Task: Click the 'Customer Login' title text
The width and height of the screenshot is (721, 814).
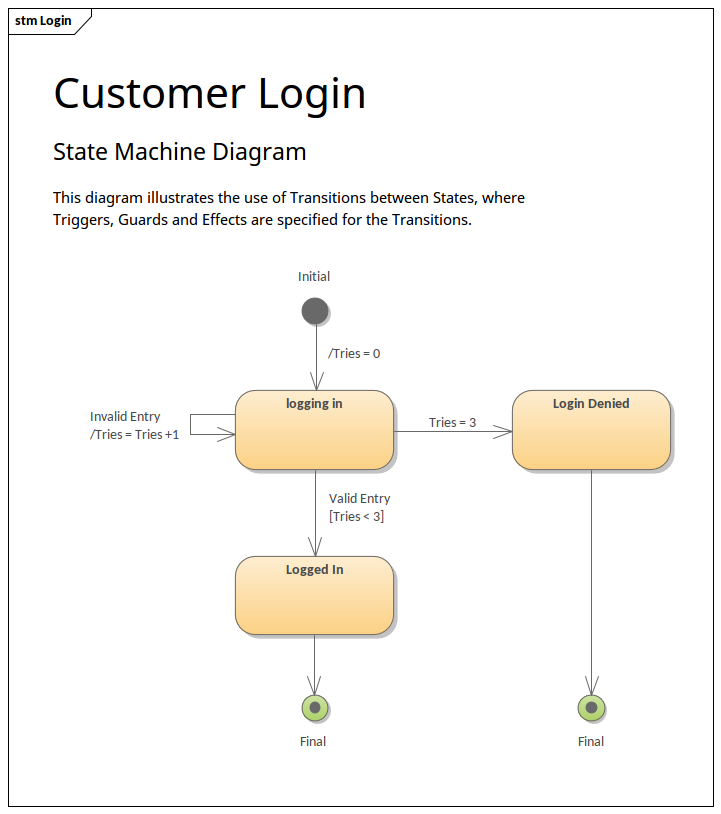Action: click(x=210, y=93)
